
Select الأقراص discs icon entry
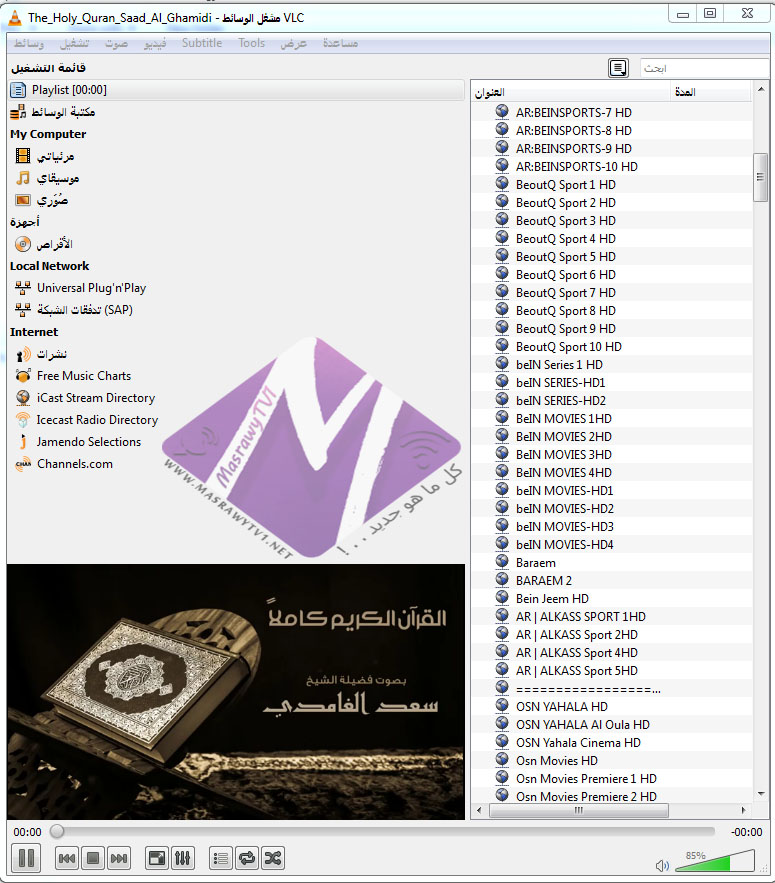(44, 244)
